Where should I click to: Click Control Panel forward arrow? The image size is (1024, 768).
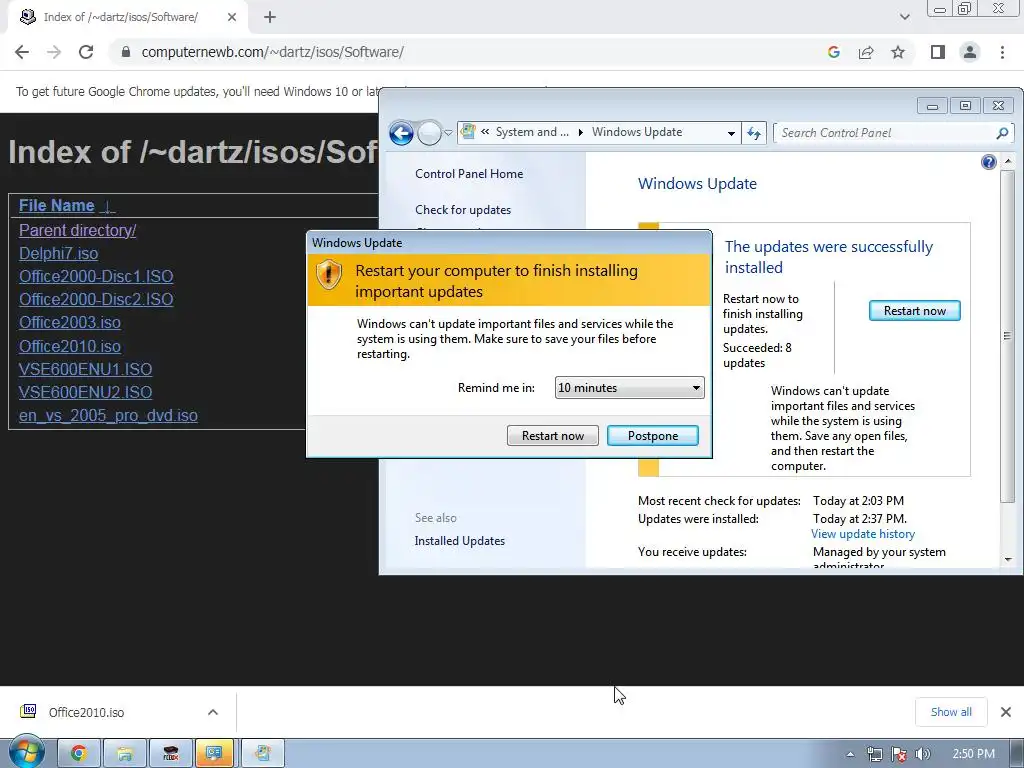tap(429, 133)
